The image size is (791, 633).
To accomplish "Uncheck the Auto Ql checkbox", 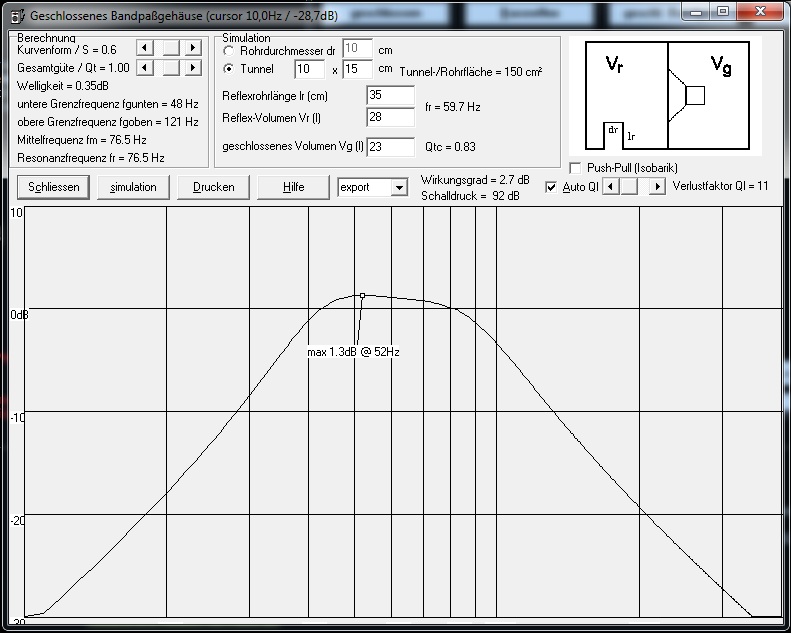I will 551,187.
